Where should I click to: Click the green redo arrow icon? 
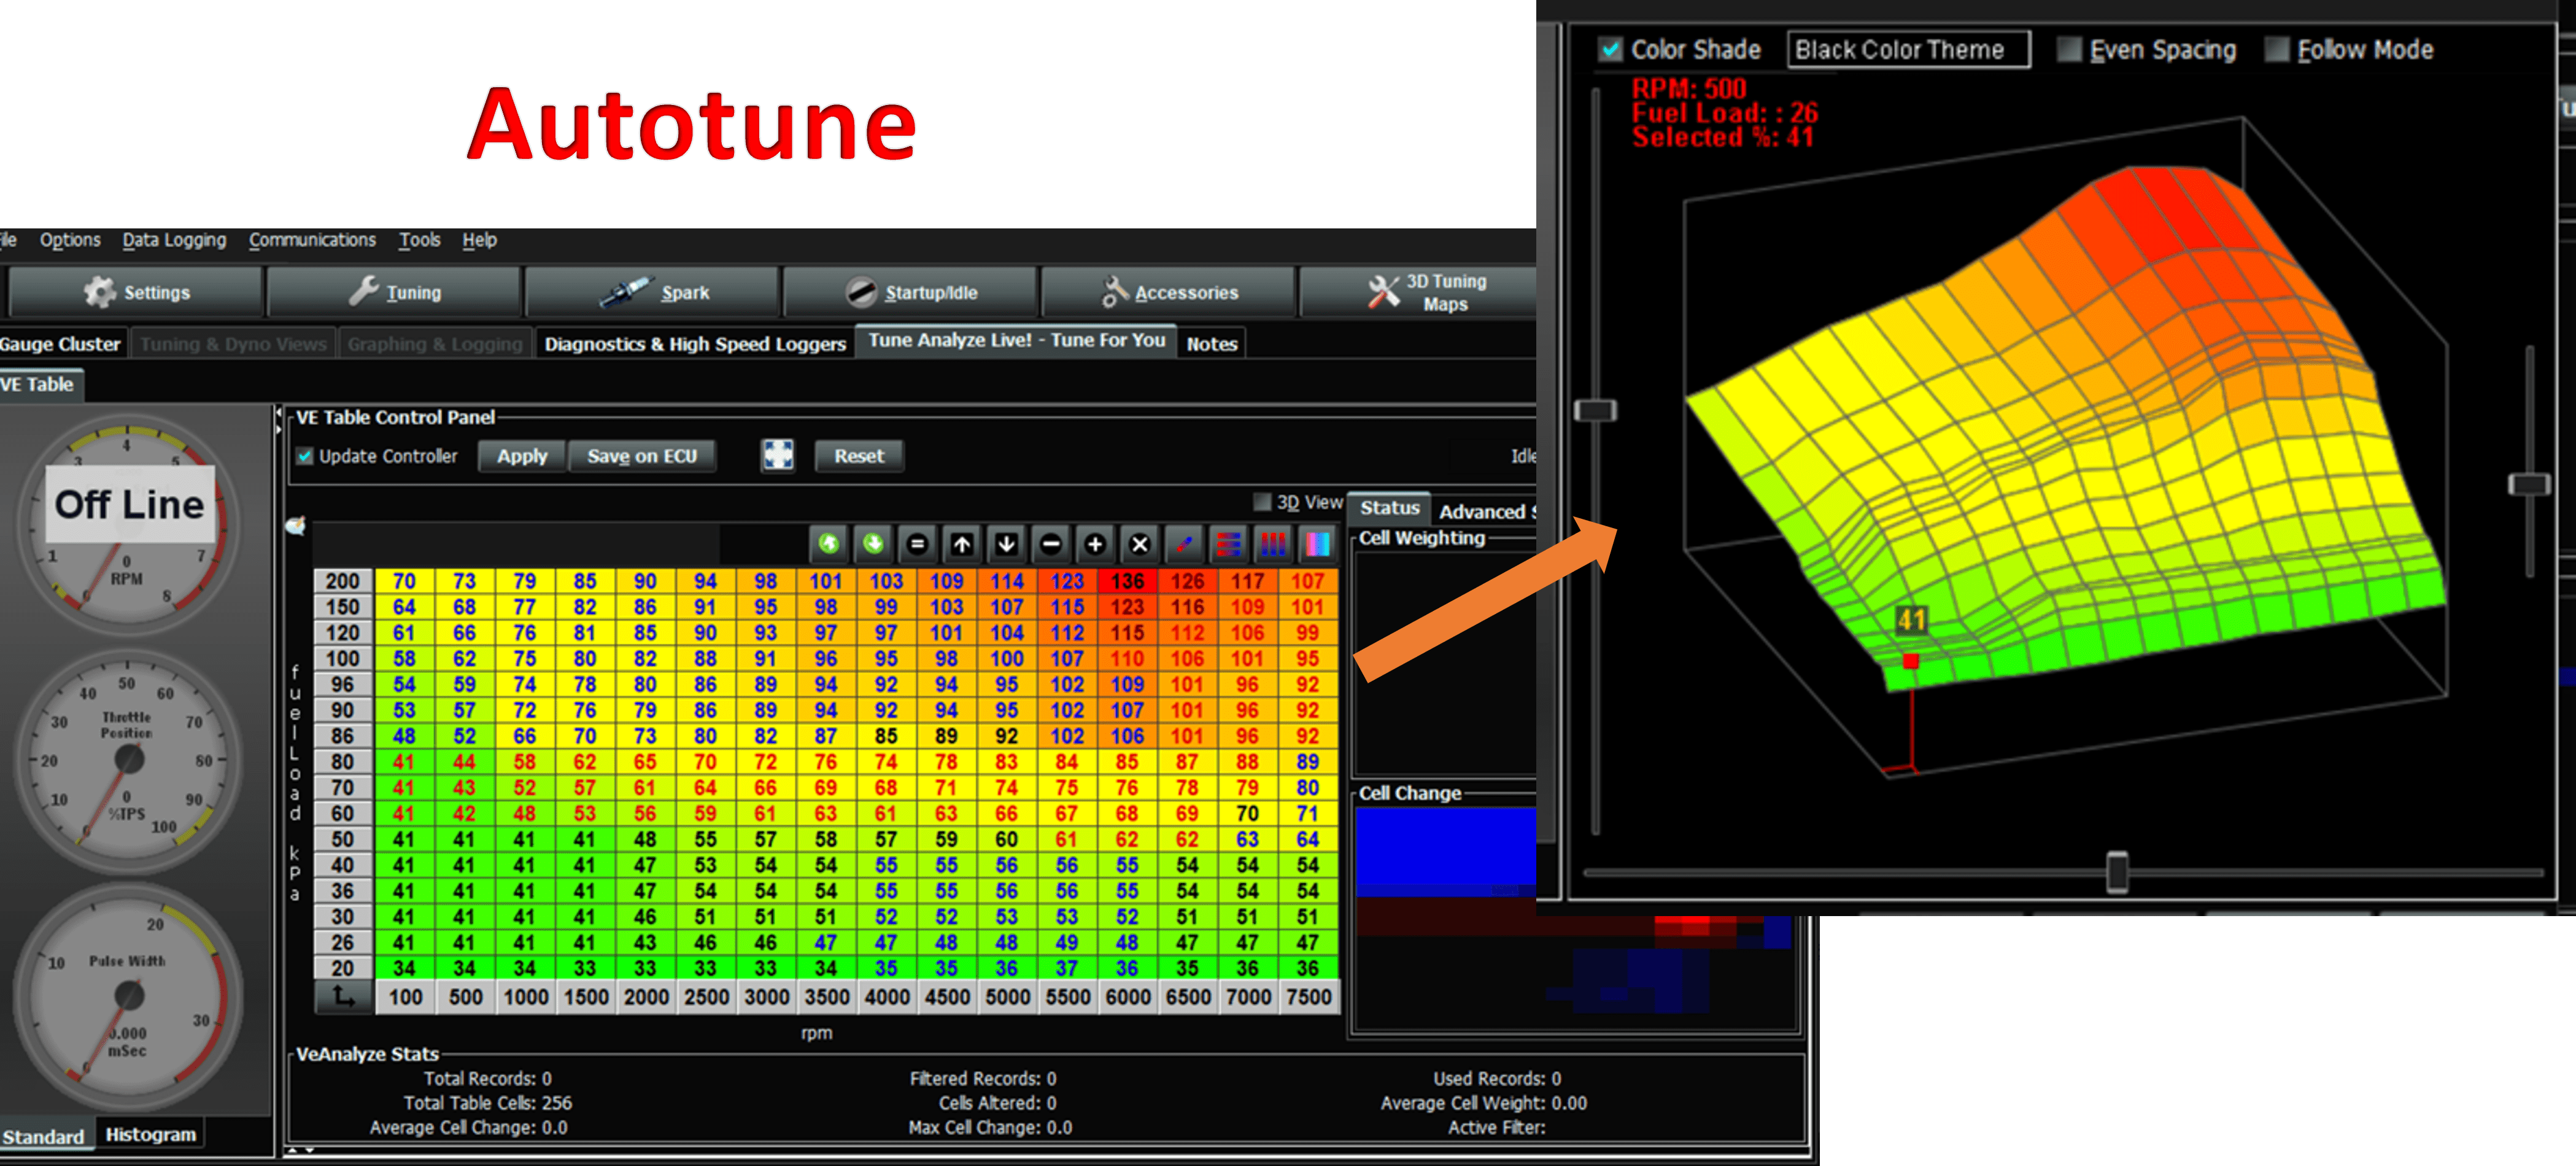tap(873, 544)
